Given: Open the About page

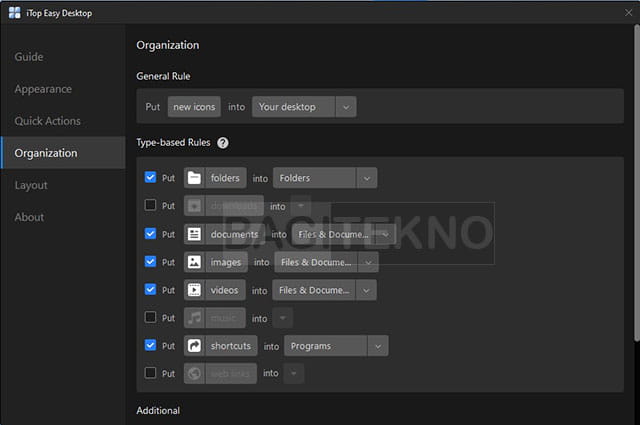Looking at the screenshot, I should pyautogui.click(x=29, y=217).
